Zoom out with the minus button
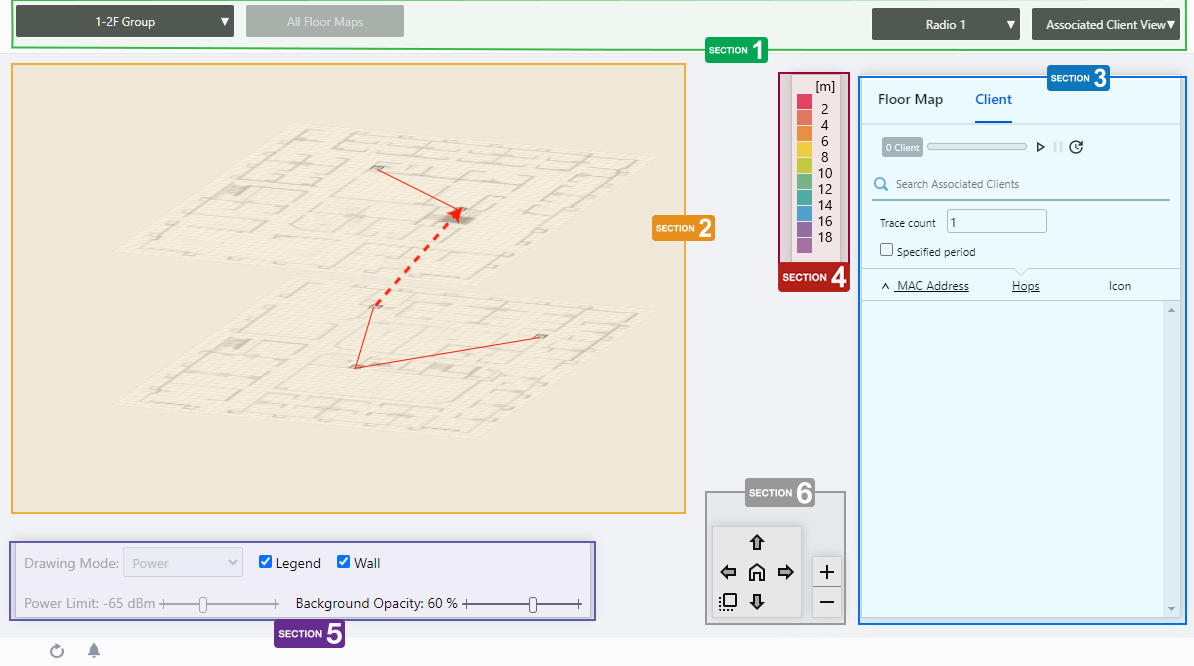Viewport: 1194px width, 666px height. pos(827,602)
